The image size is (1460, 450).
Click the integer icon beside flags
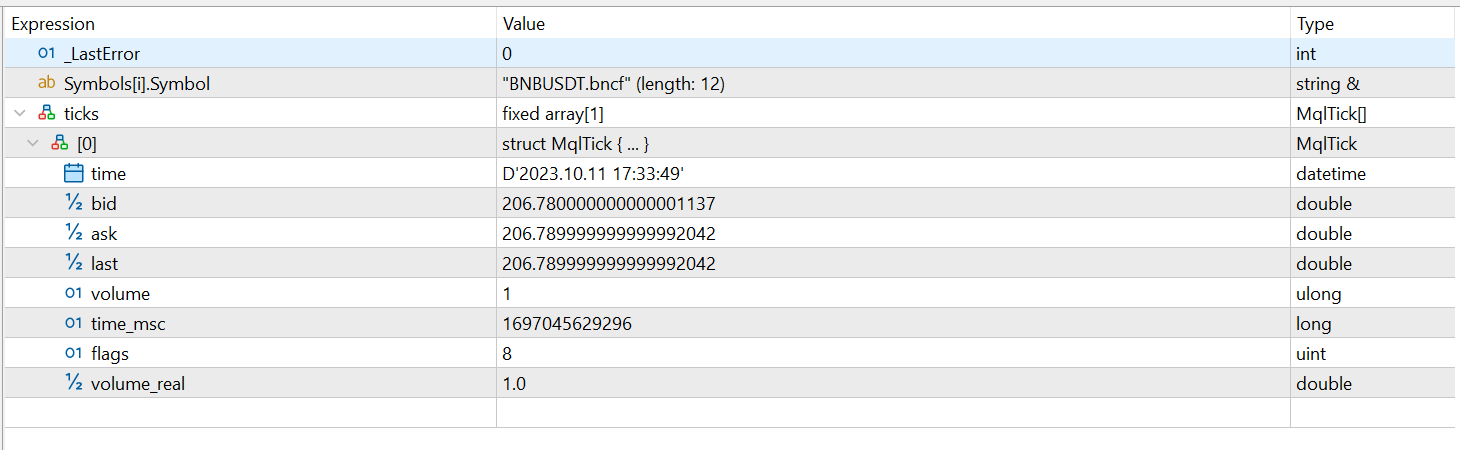(73, 354)
